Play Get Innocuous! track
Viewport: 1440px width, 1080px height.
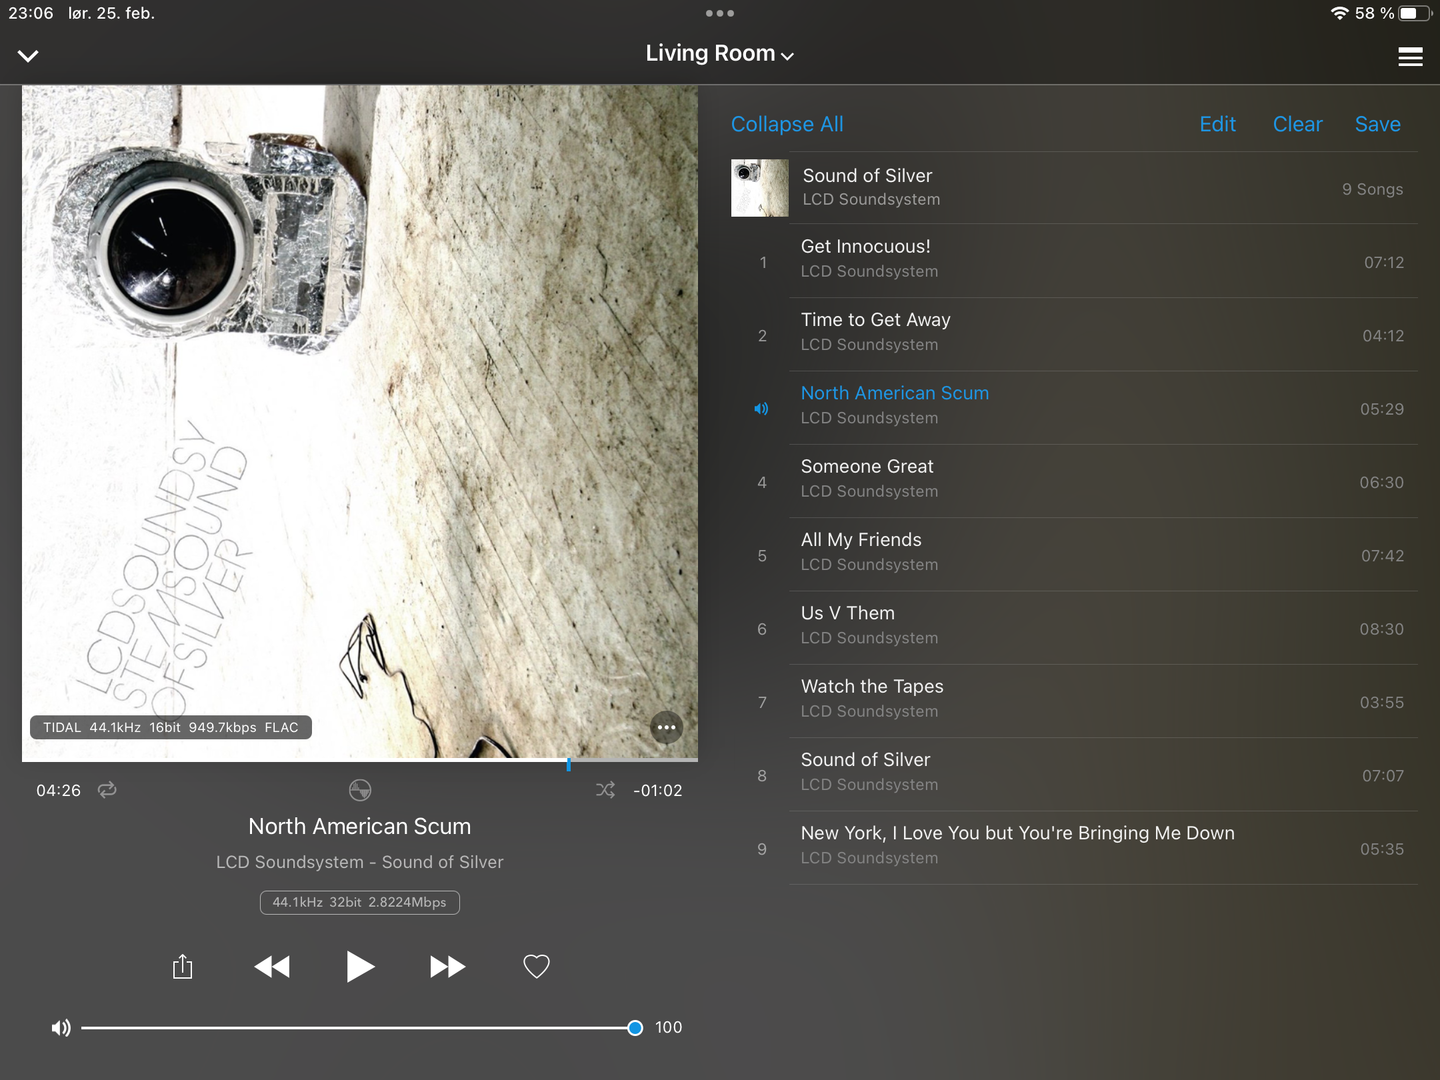(1074, 261)
